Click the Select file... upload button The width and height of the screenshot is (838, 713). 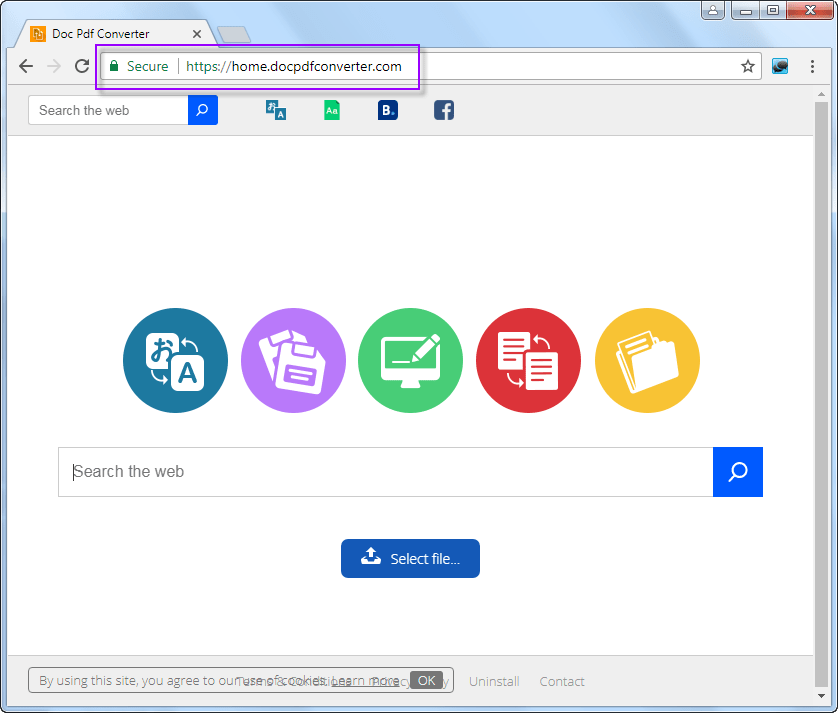[410, 559]
